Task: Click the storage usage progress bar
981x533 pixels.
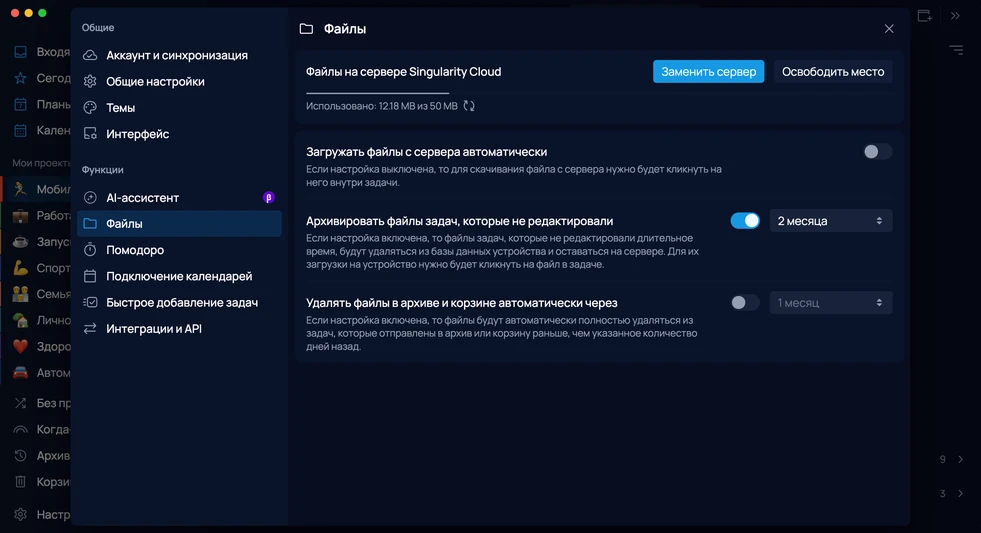Action: click(x=599, y=93)
